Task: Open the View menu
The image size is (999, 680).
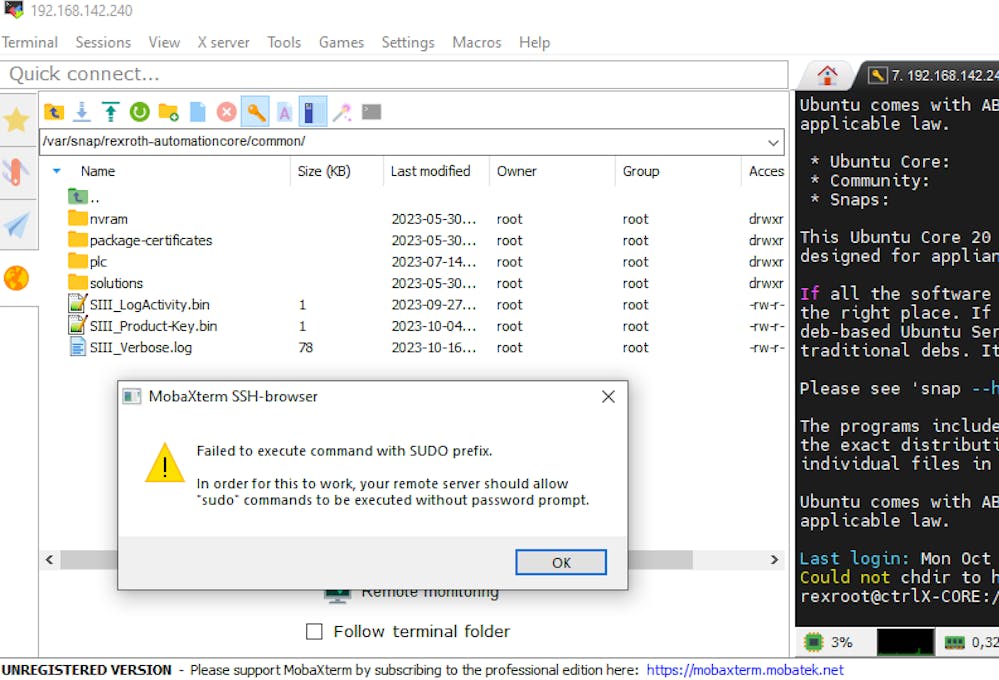Action: click(164, 42)
